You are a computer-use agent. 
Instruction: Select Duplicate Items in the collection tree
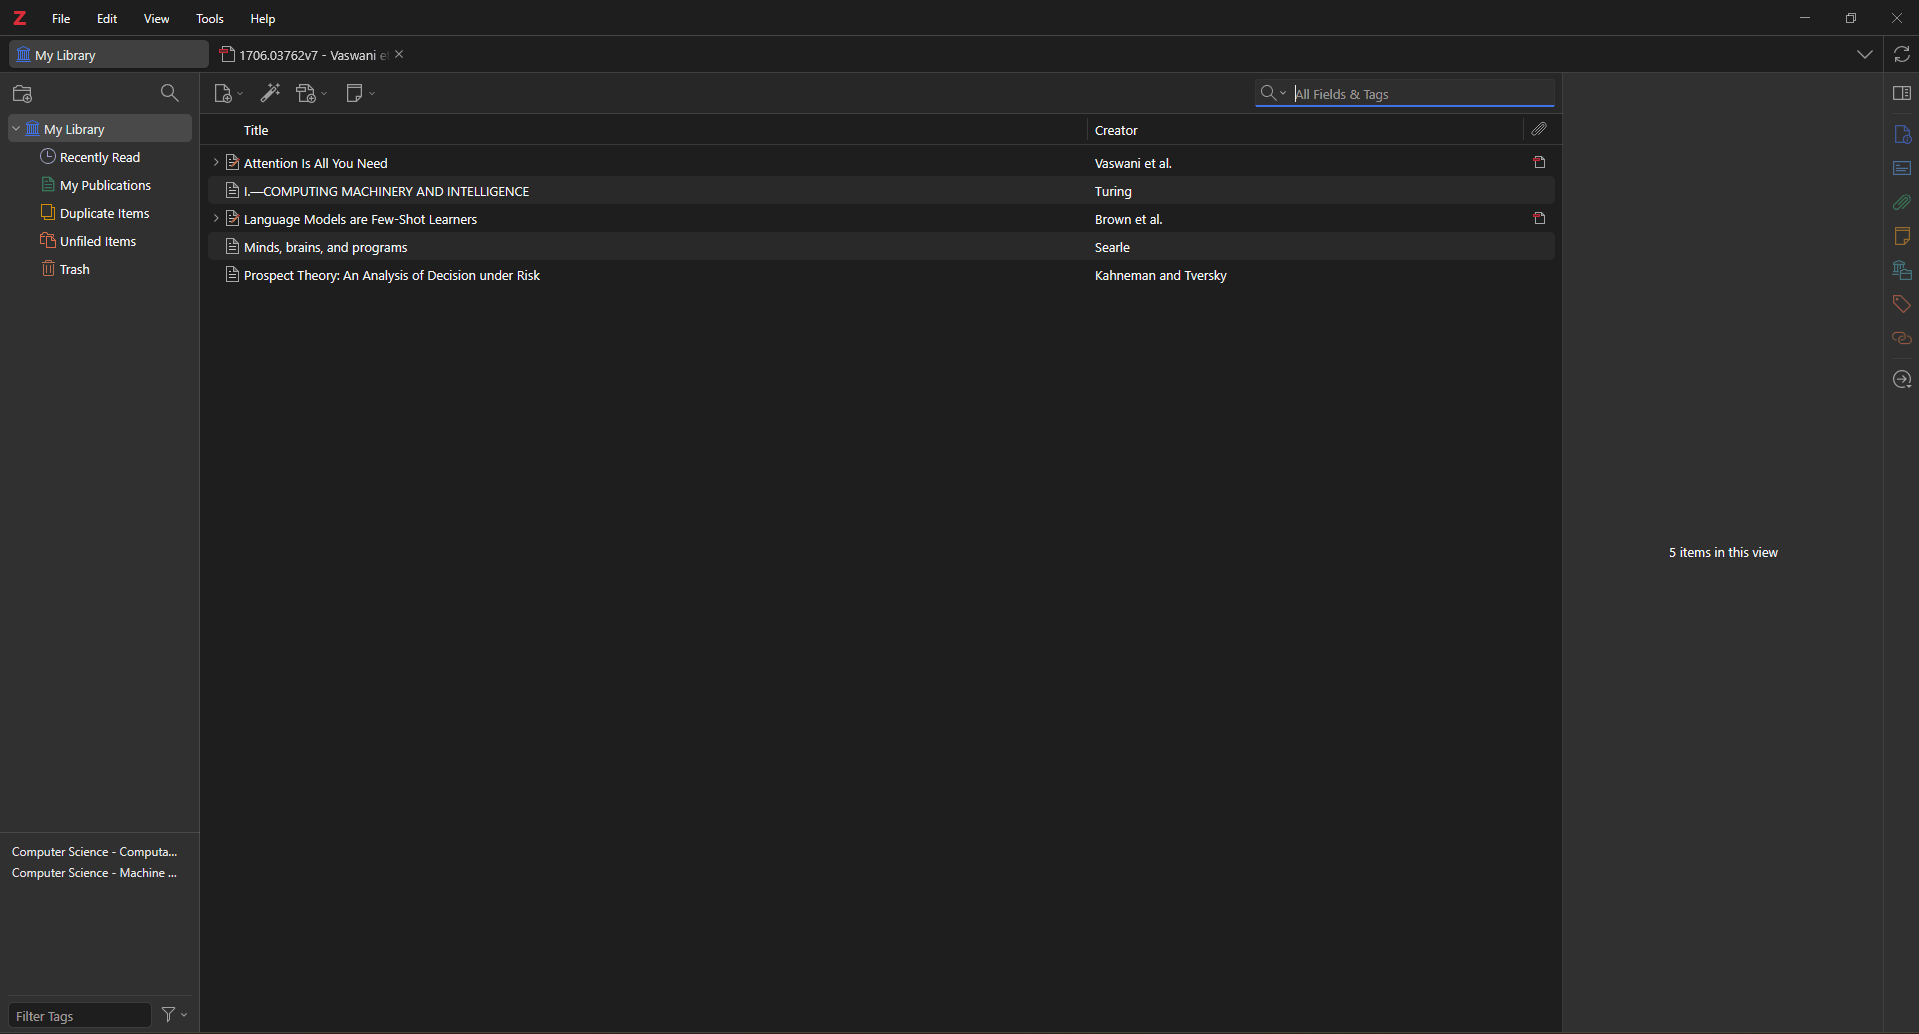pyautogui.click(x=104, y=214)
